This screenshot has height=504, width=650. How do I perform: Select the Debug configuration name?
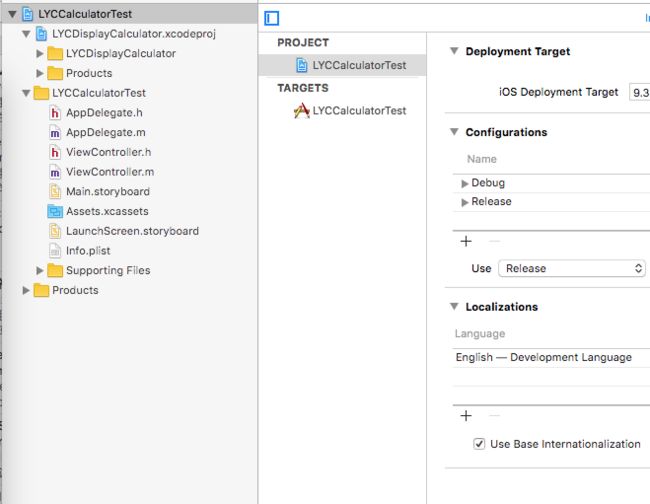488,183
